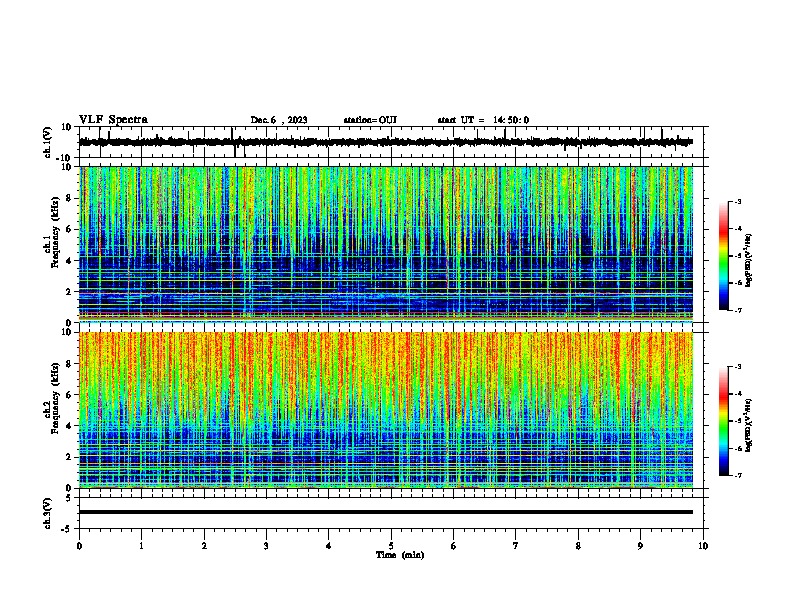This screenshot has height=612, width=792.
Task: Click the "VLF Spectra" title text
Action: [113, 120]
